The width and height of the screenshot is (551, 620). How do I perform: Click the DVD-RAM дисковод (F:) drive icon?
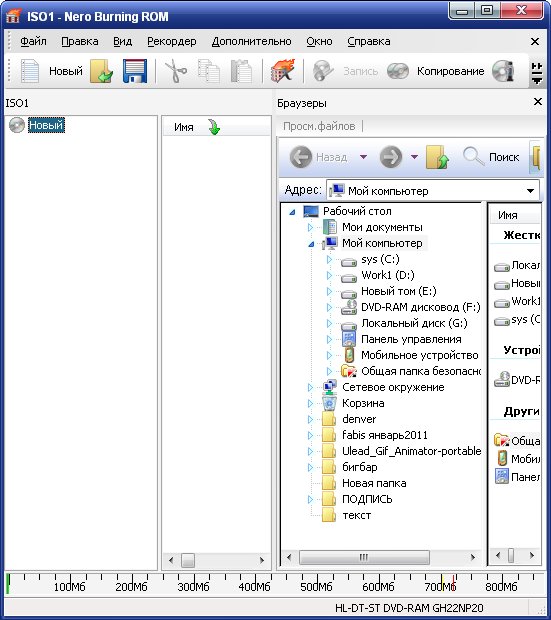pos(349,307)
